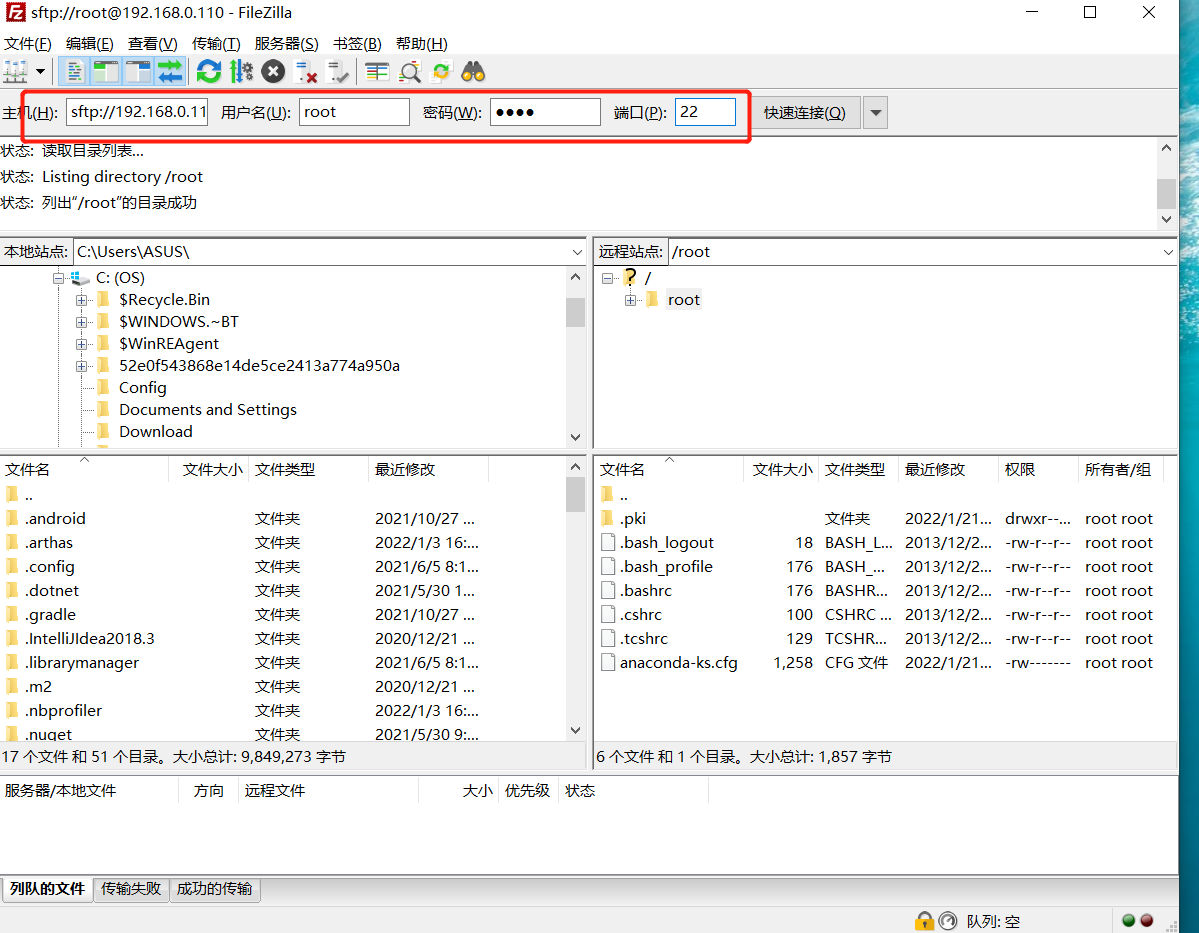
Task: Click the local file list scrollbar thumb
Action: [x=575, y=495]
